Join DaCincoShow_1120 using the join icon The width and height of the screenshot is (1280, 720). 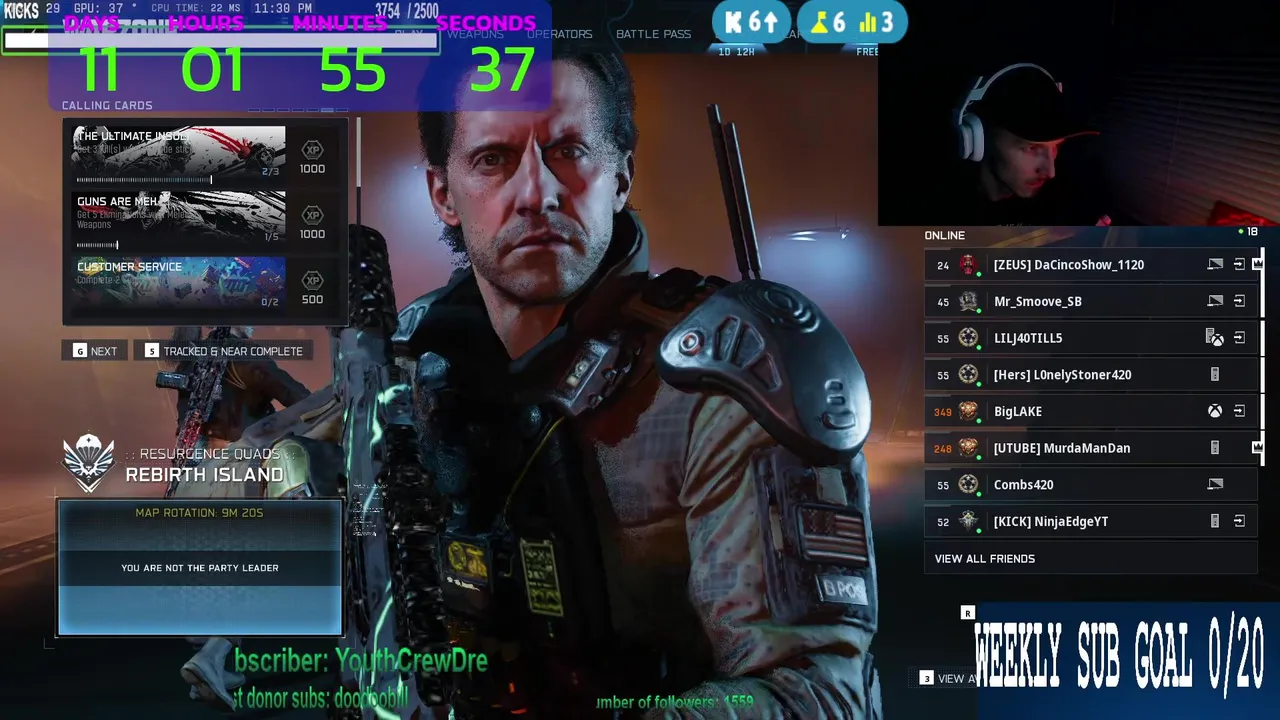(x=1239, y=265)
